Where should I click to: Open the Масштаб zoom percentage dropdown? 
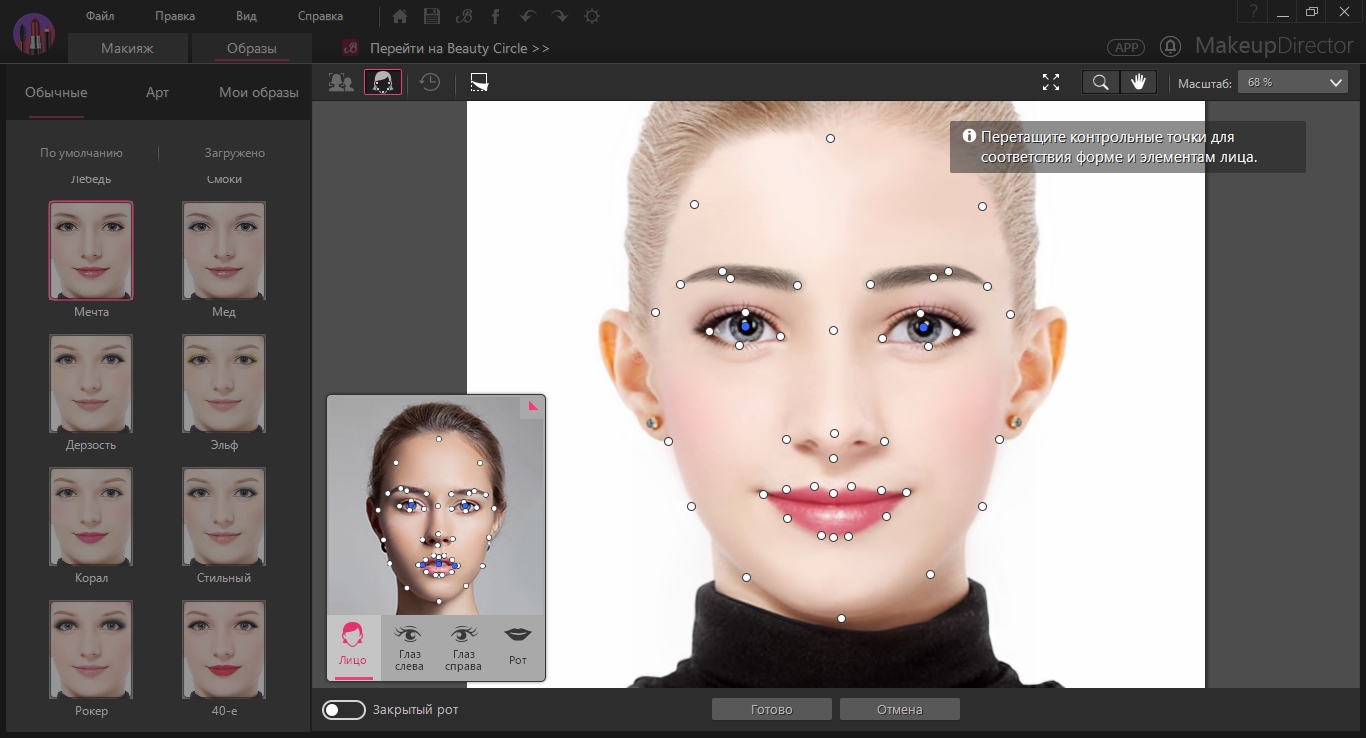click(x=1292, y=83)
